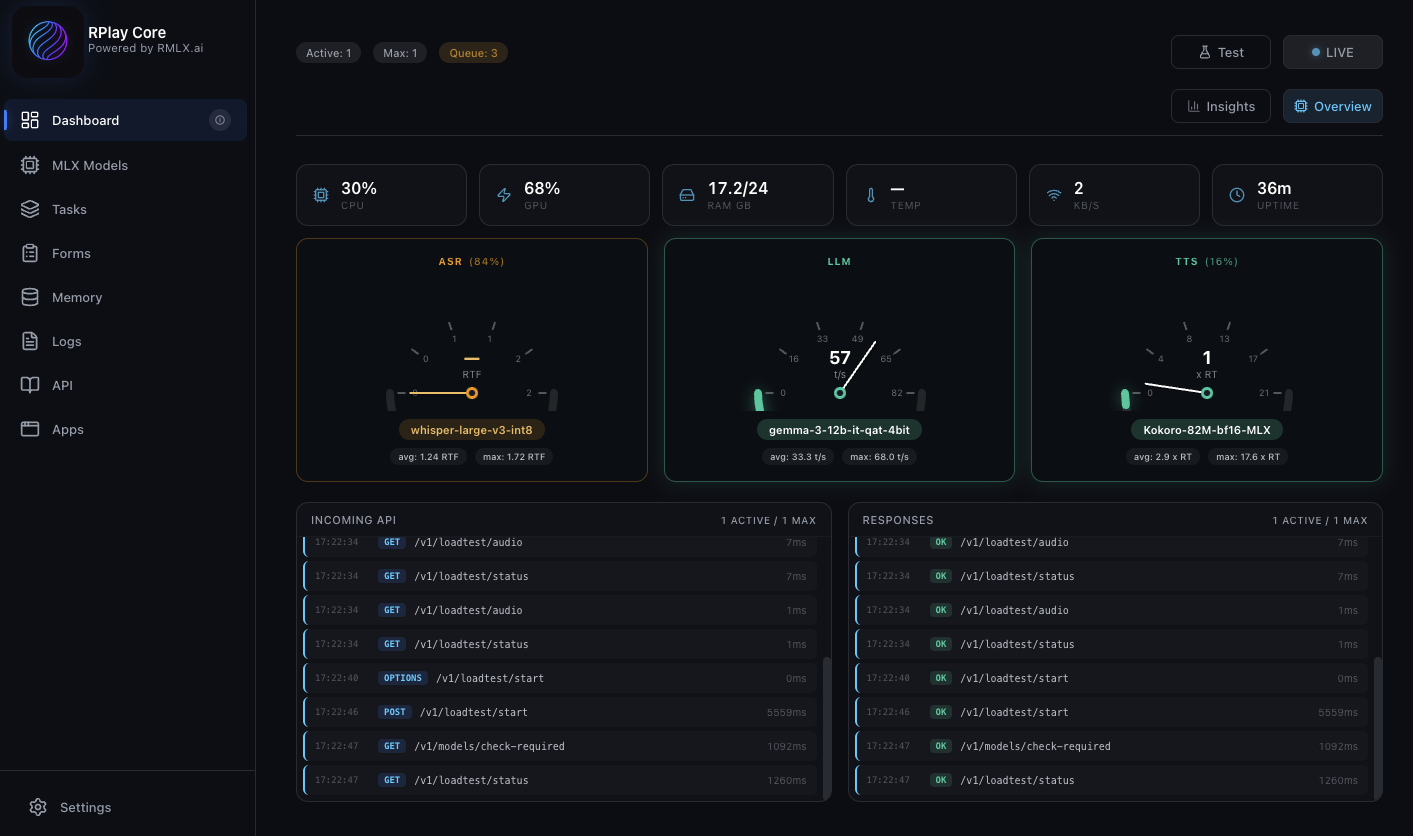Open Tasks using its sidebar icon
The height and width of the screenshot is (836, 1413).
30,209
